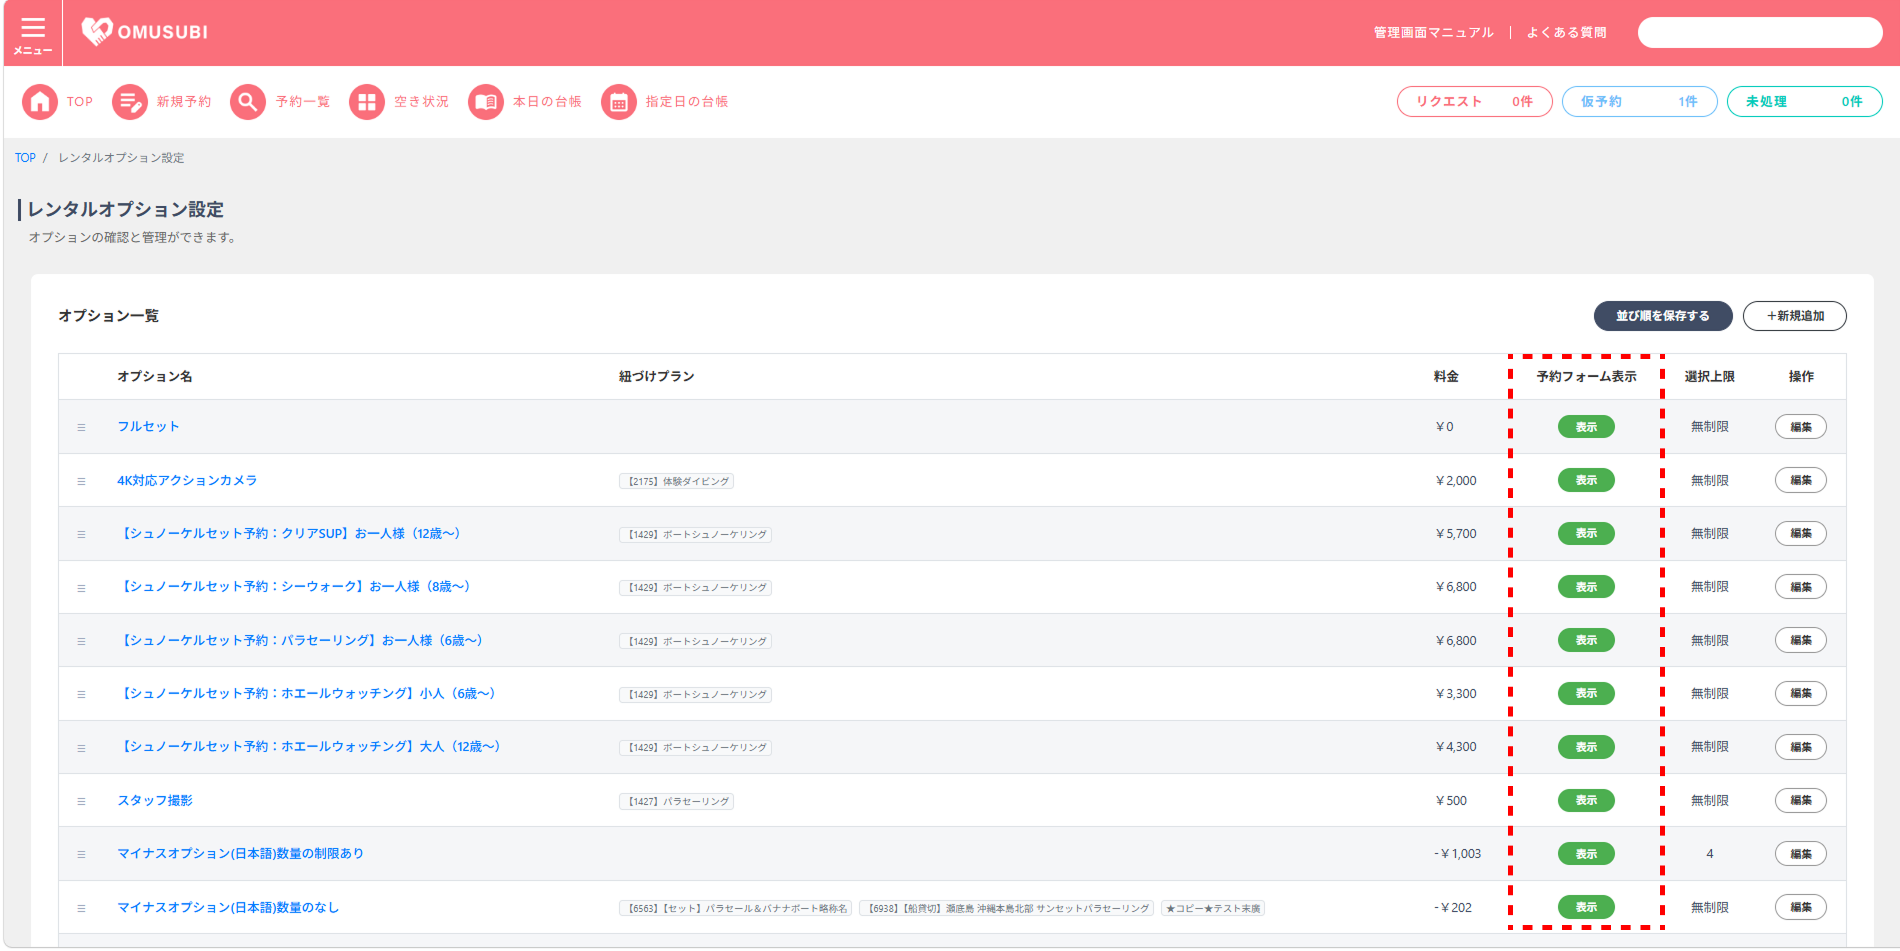Edit スタッフ撮影 option

[x=1800, y=800]
